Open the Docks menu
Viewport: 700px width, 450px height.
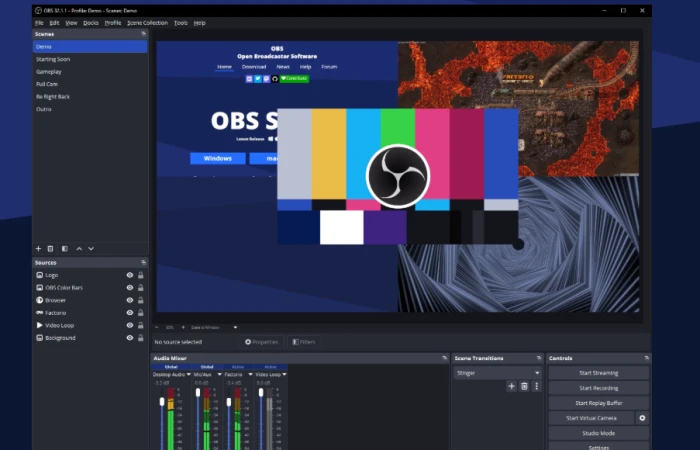click(x=91, y=23)
